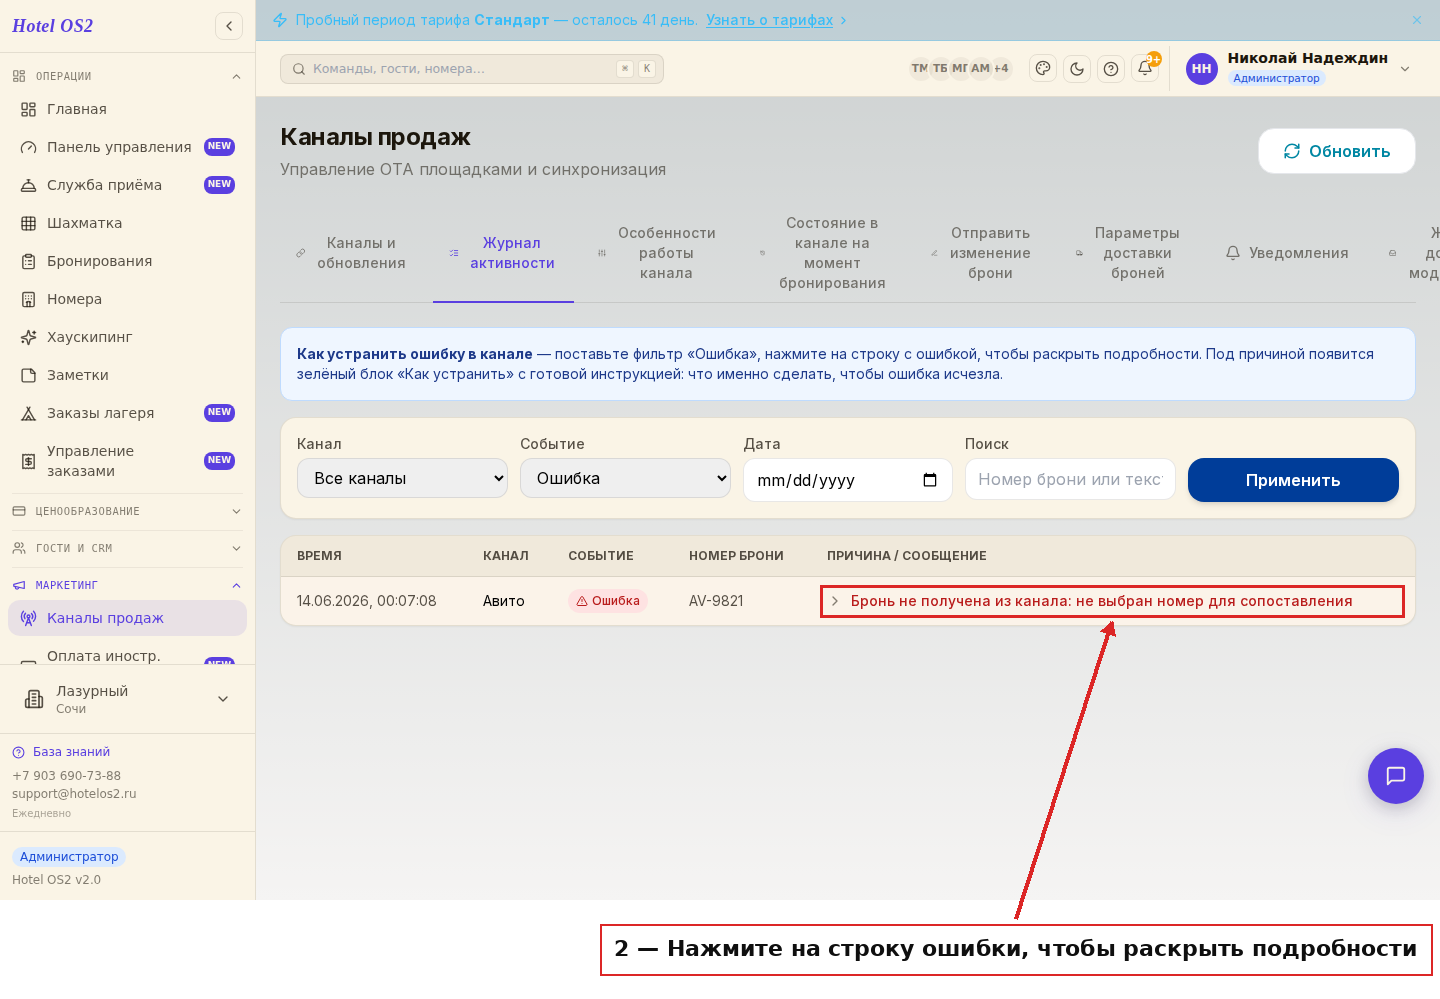This screenshot has height=999, width=1440.
Task: Click the +4 users avatar
Action: (x=1001, y=69)
